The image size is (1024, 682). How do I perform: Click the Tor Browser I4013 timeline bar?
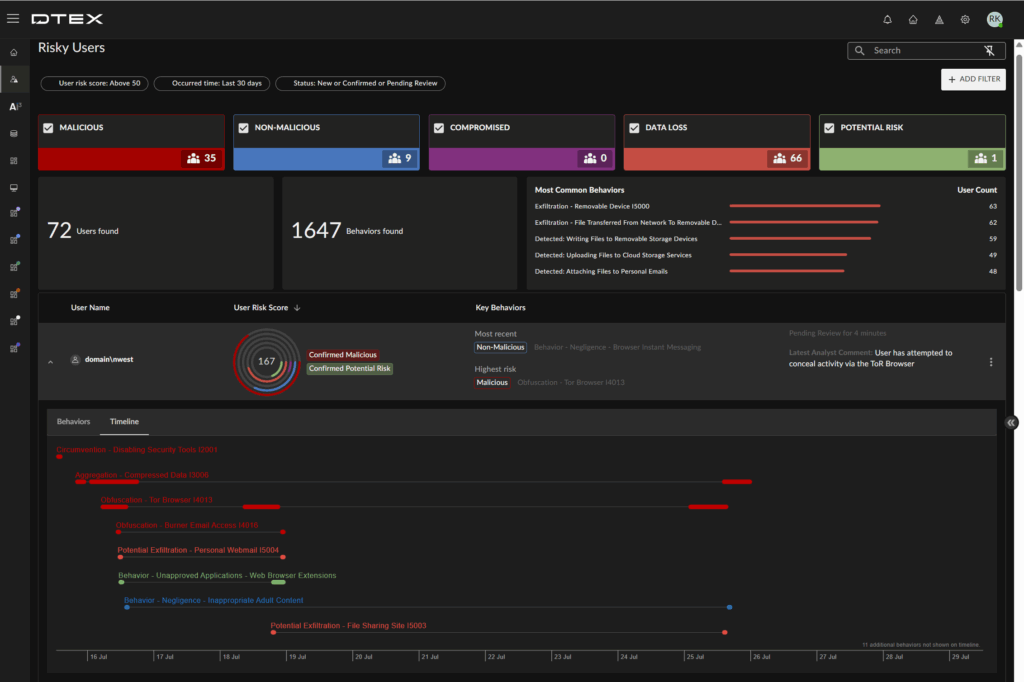pyautogui.click(x=114, y=507)
